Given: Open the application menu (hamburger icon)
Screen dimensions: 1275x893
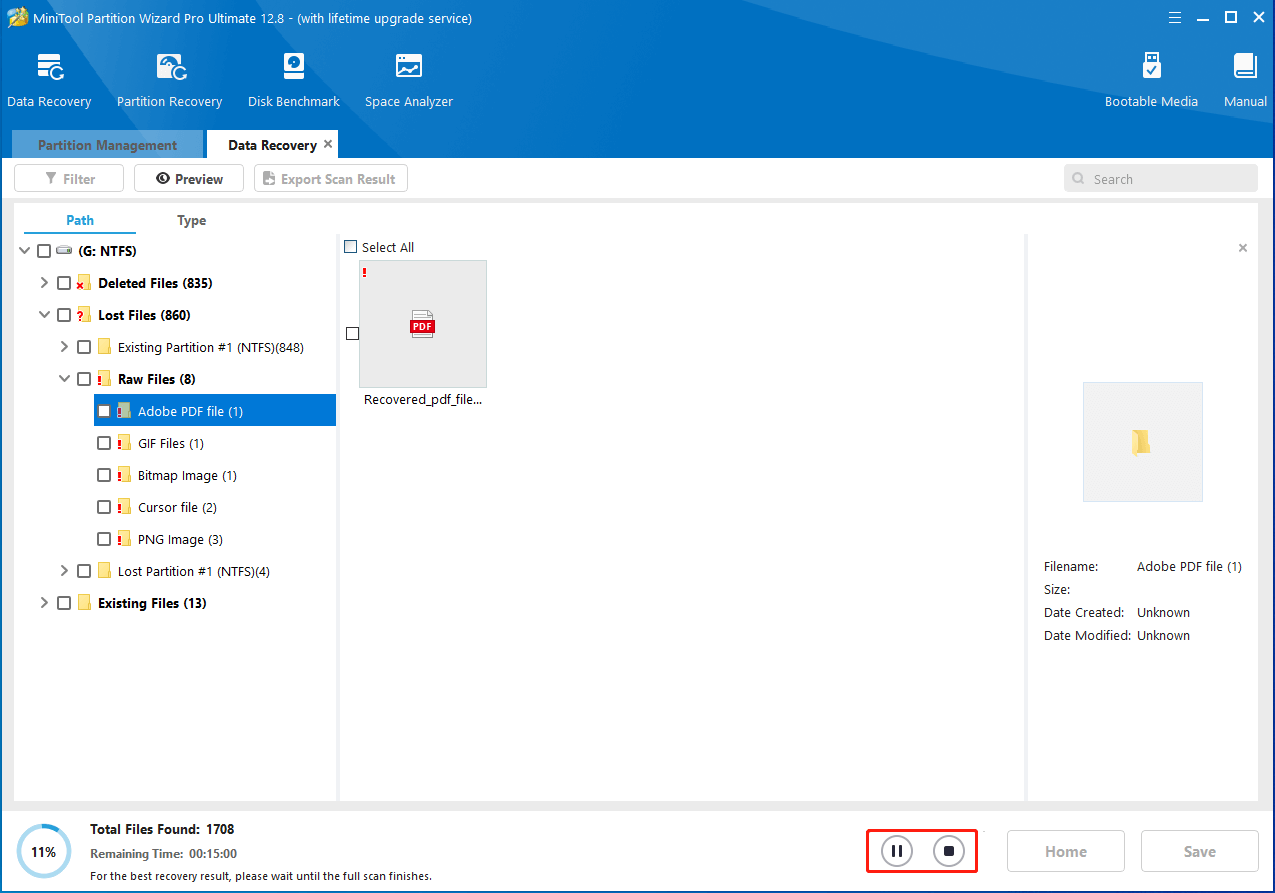Looking at the screenshot, I should [x=1175, y=18].
